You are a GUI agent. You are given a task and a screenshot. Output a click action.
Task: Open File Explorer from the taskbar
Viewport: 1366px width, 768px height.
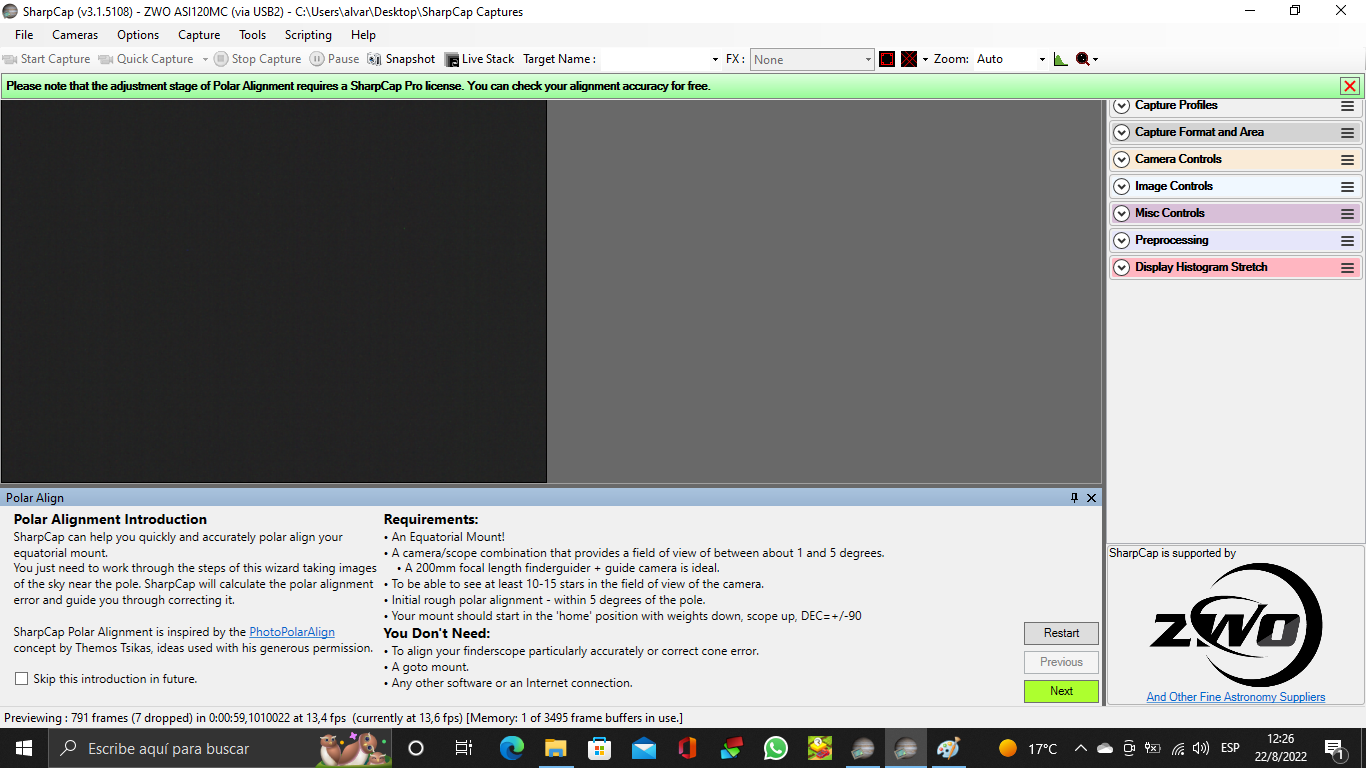556,748
